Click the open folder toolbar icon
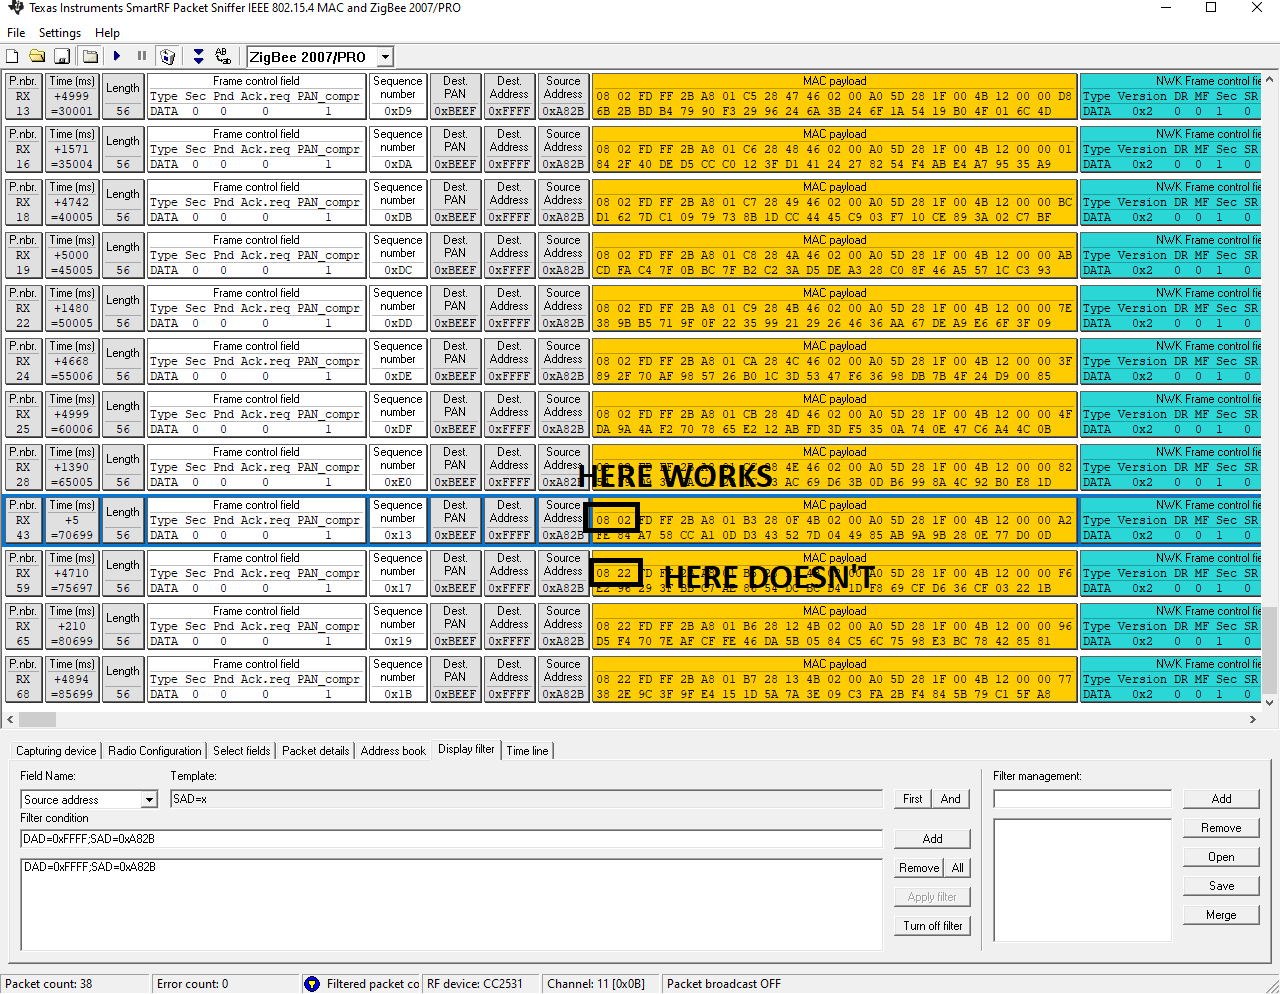 [37, 57]
